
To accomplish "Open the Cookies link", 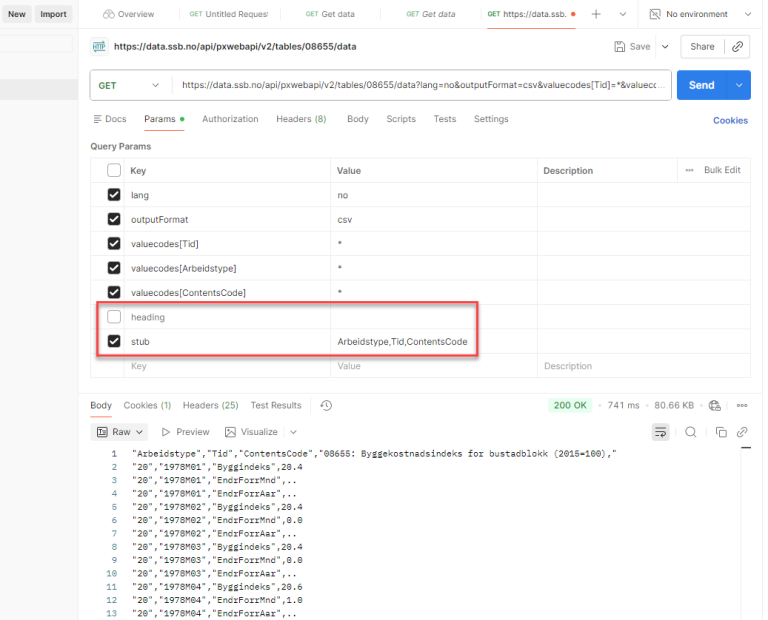I will (x=729, y=120).
